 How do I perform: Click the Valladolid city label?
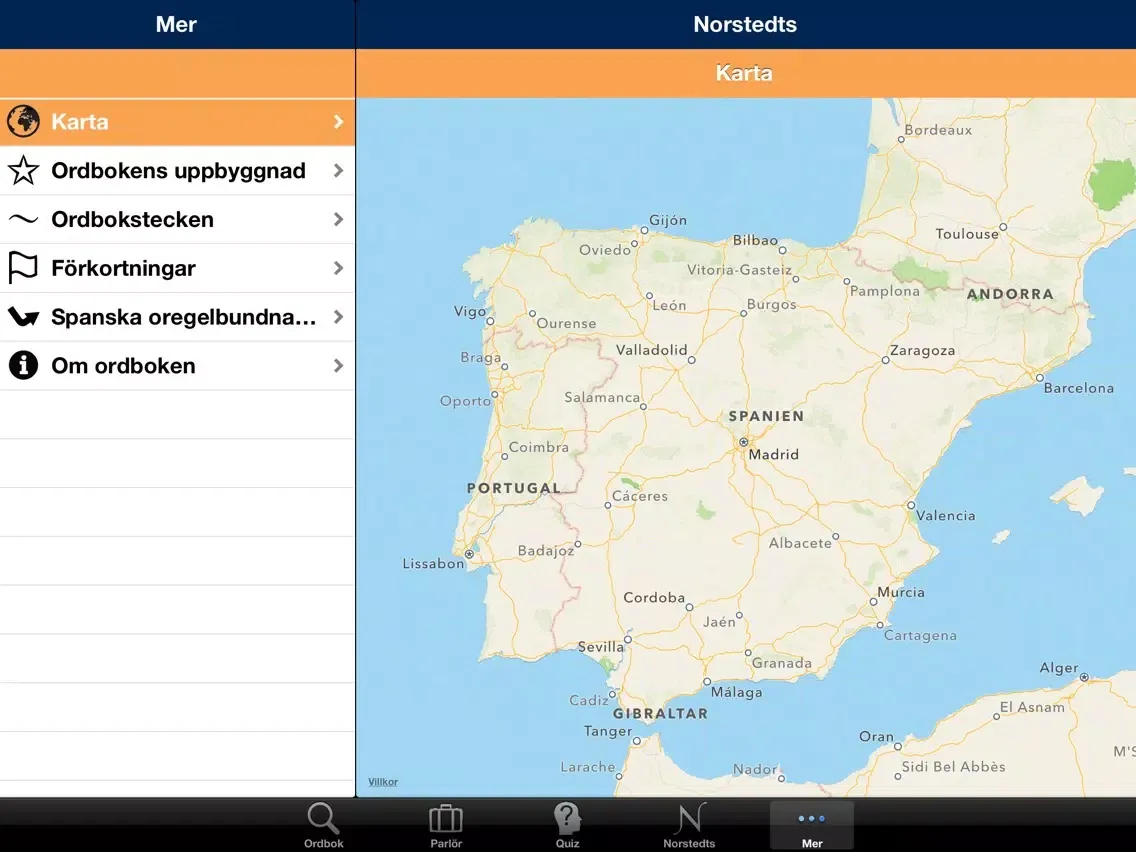click(651, 350)
